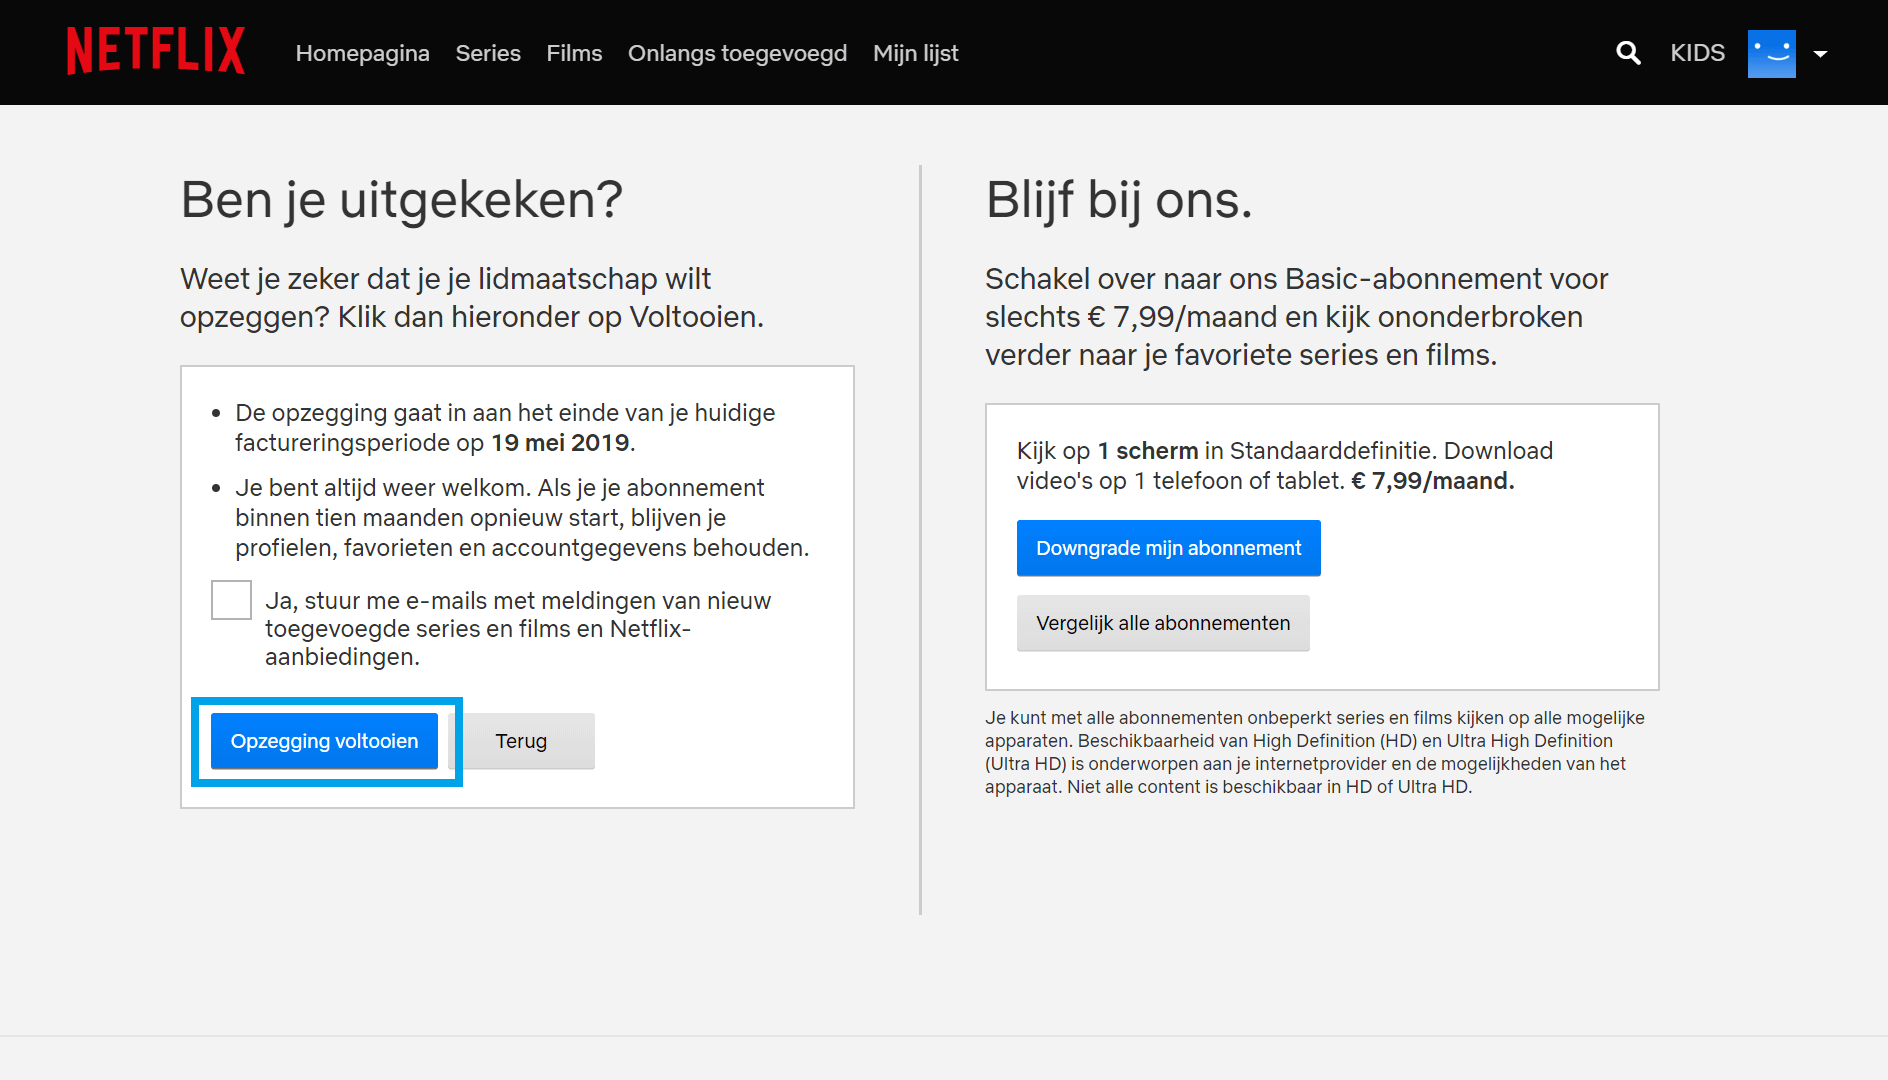Open the Homepagina menu item
The image size is (1888, 1080).
tap(363, 53)
